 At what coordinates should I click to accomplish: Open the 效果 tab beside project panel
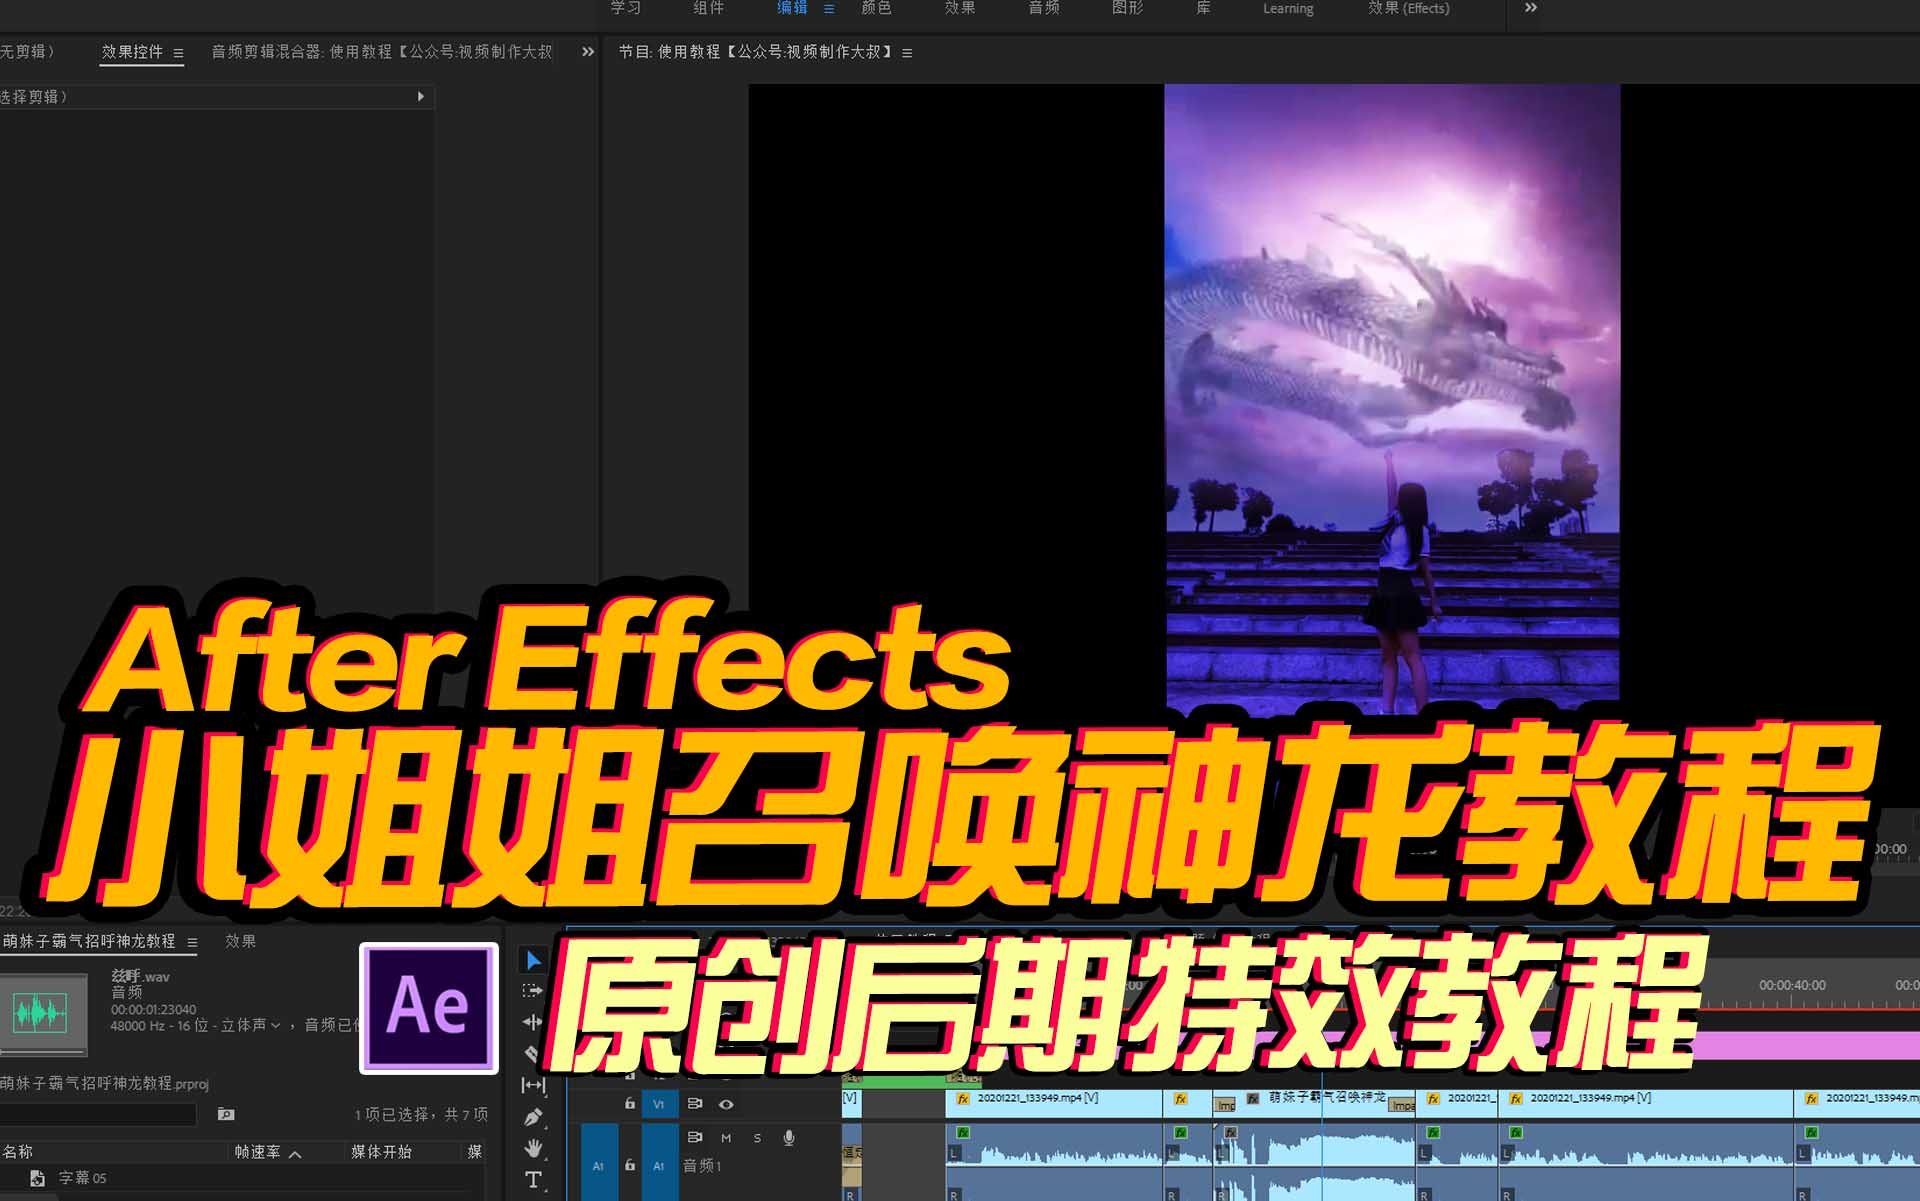coord(240,941)
